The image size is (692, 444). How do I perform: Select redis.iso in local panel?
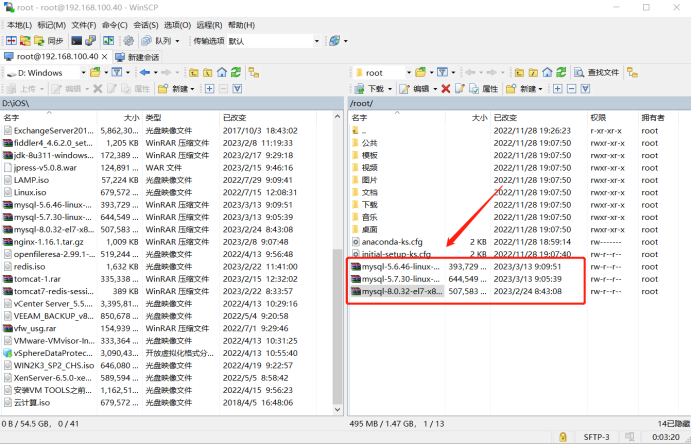click(30, 267)
